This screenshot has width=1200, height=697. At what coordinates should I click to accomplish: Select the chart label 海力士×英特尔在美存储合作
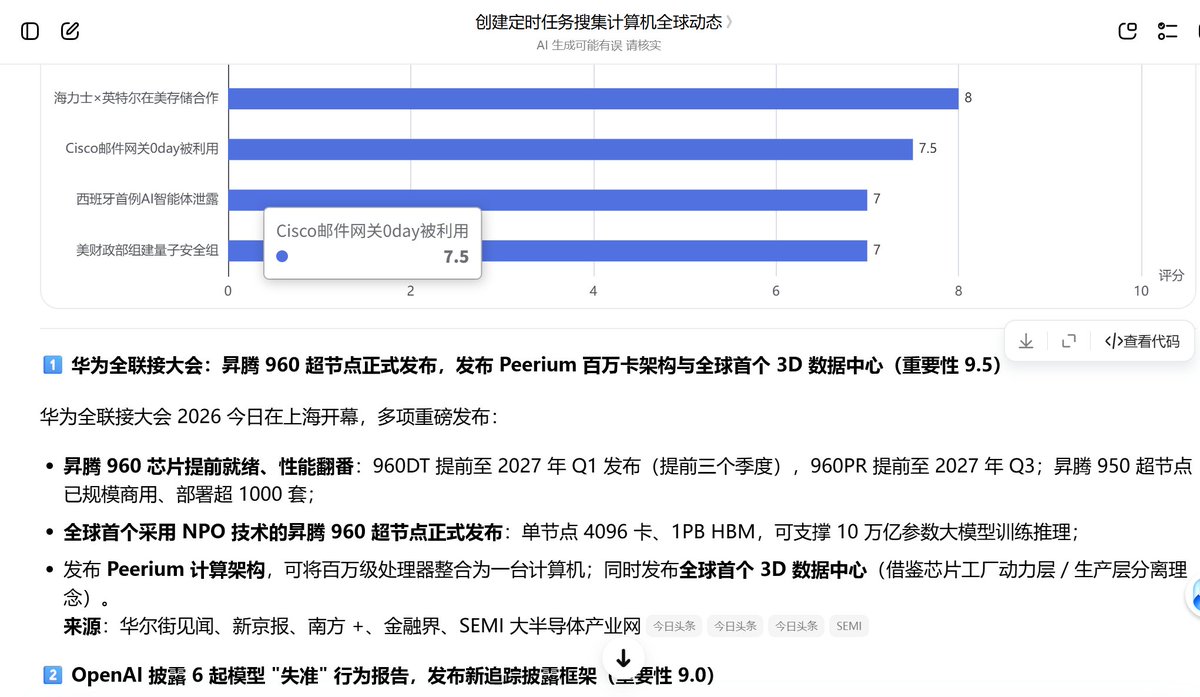pos(136,98)
